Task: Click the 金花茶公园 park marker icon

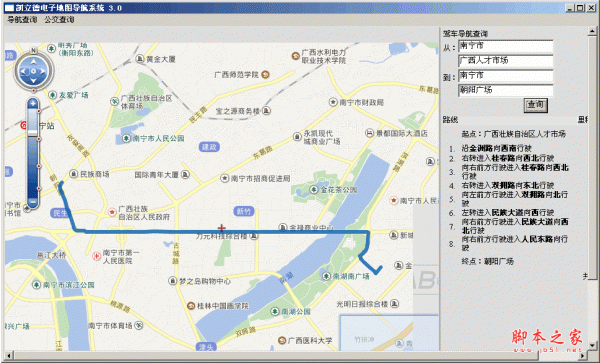Action: (x=314, y=189)
